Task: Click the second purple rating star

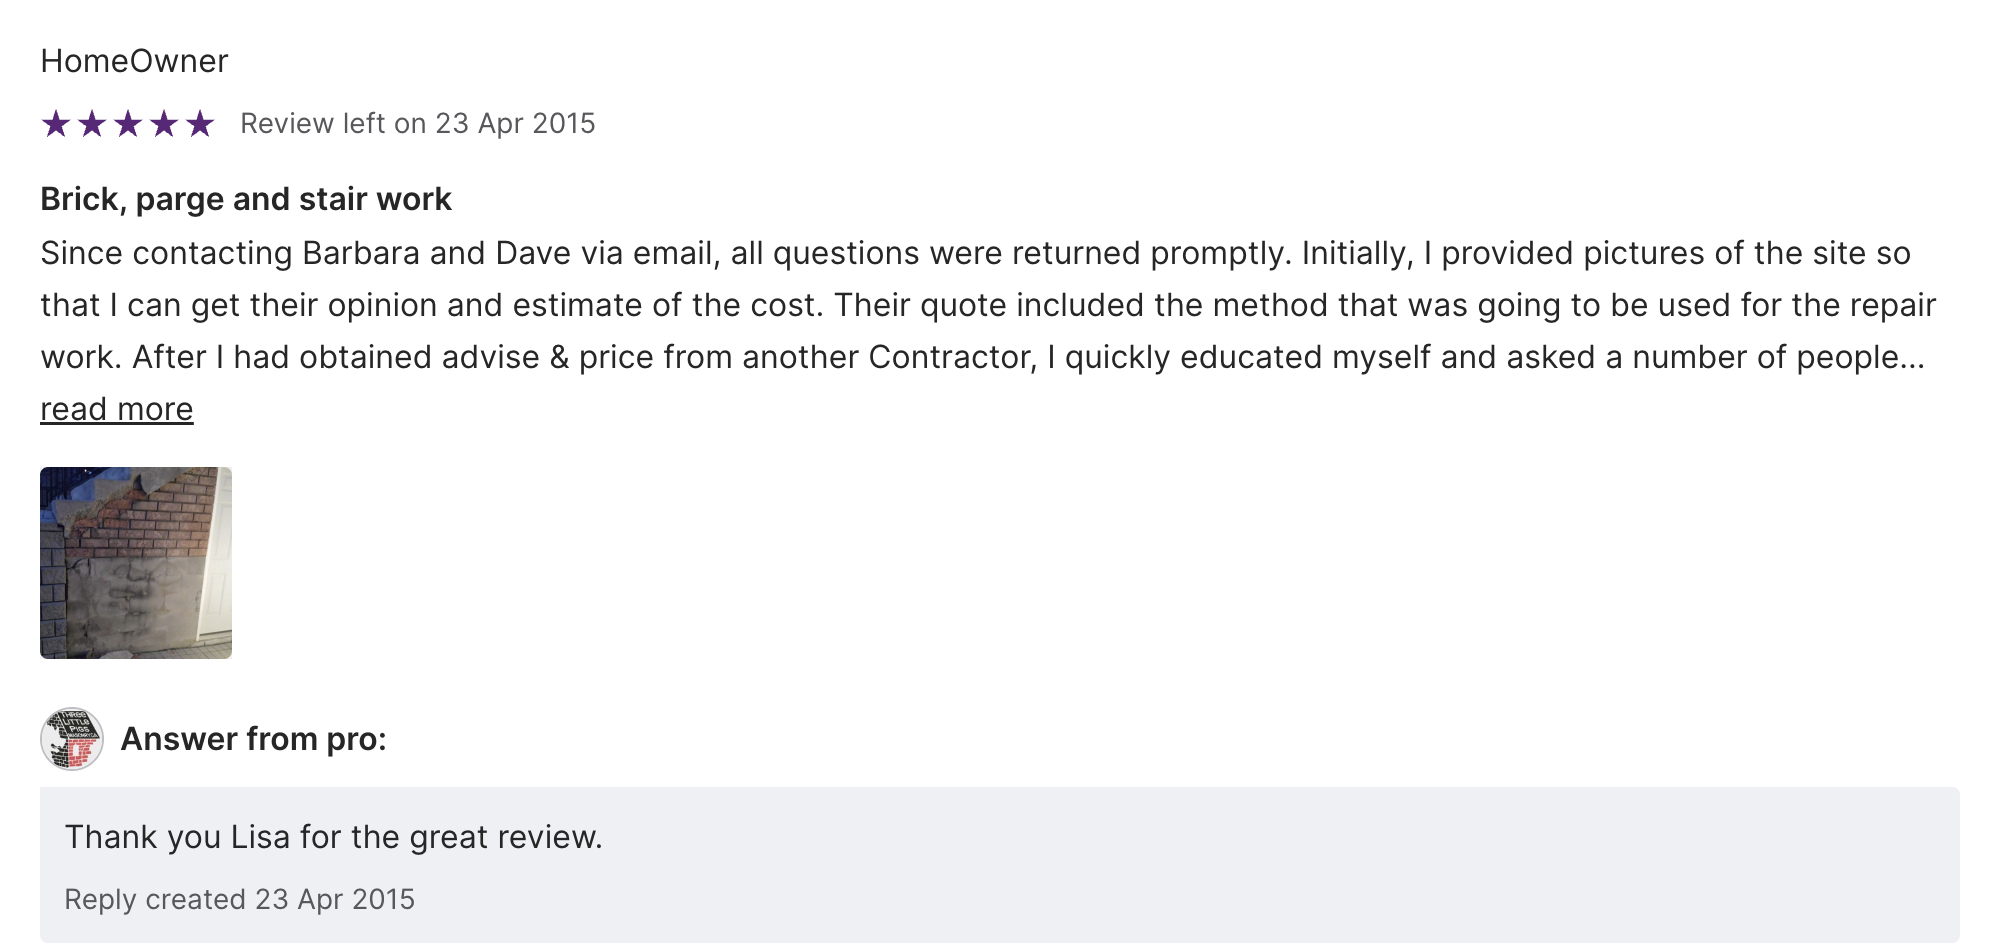Action: tap(92, 124)
